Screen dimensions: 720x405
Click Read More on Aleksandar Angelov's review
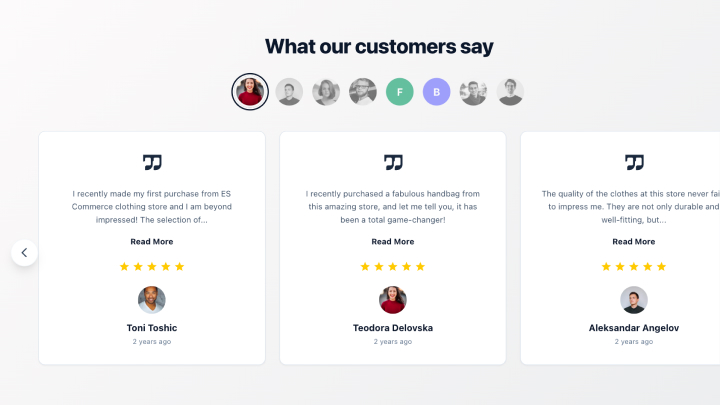point(634,241)
